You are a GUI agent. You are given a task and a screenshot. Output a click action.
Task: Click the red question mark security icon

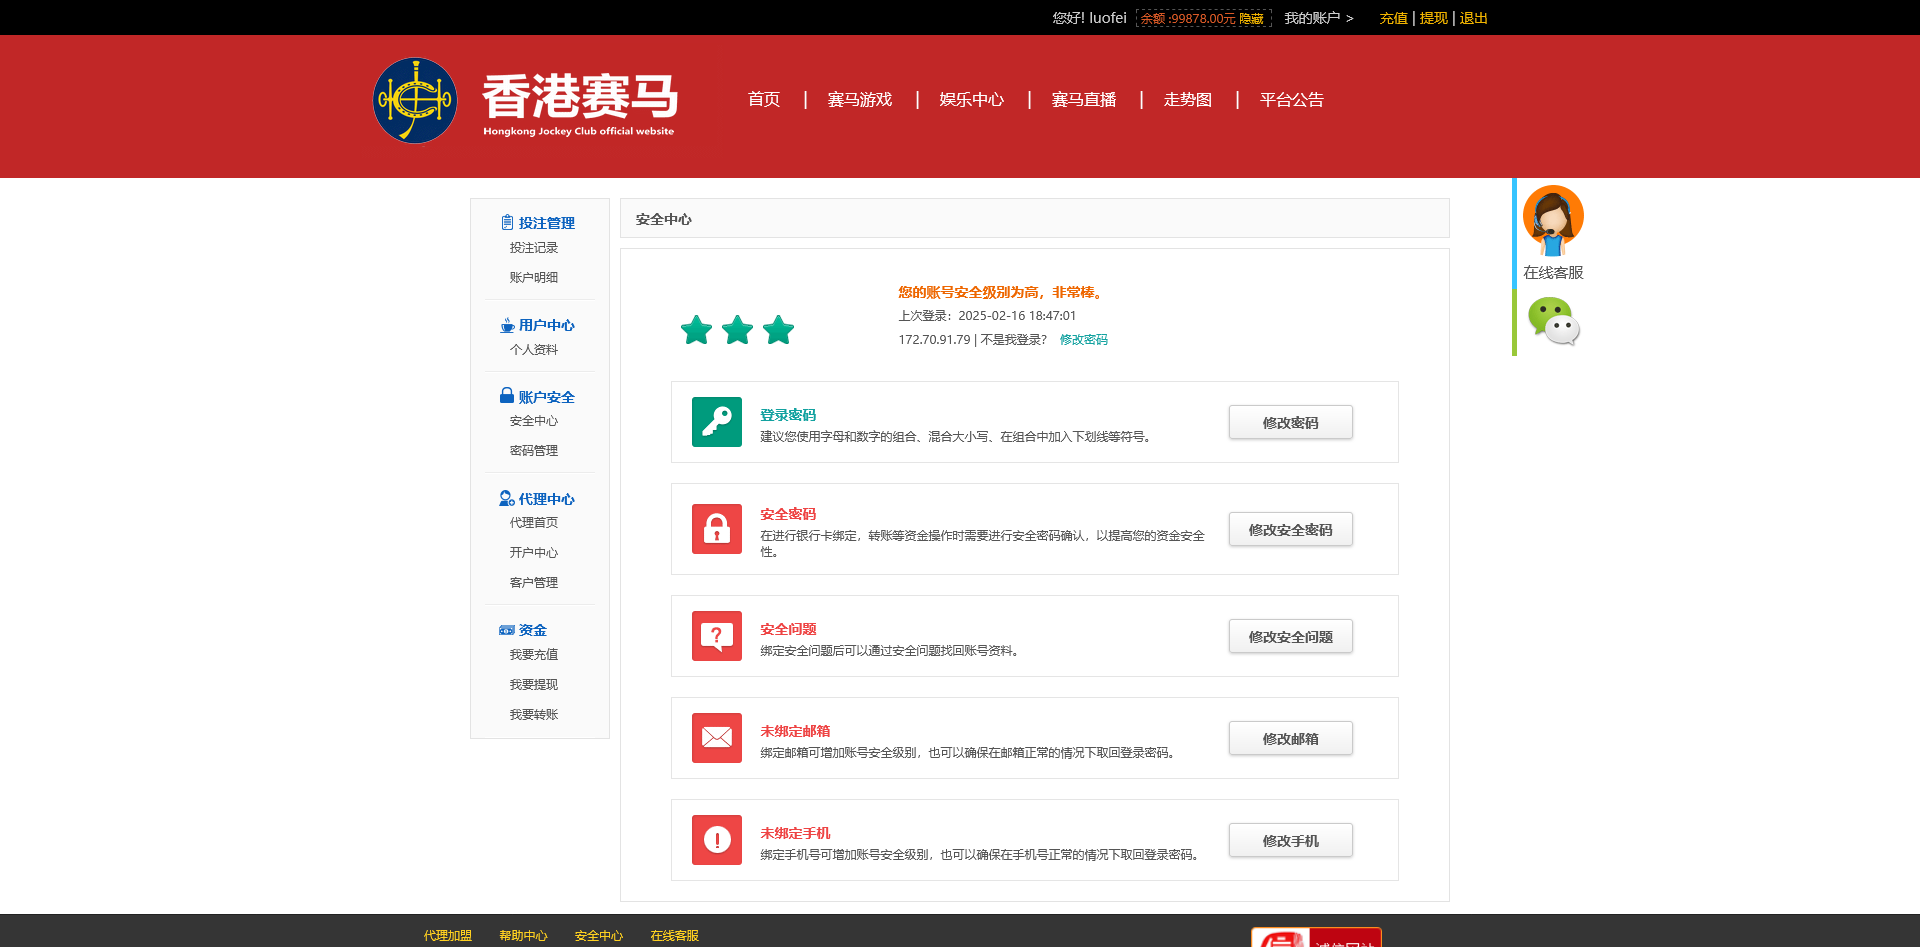click(x=716, y=636)
